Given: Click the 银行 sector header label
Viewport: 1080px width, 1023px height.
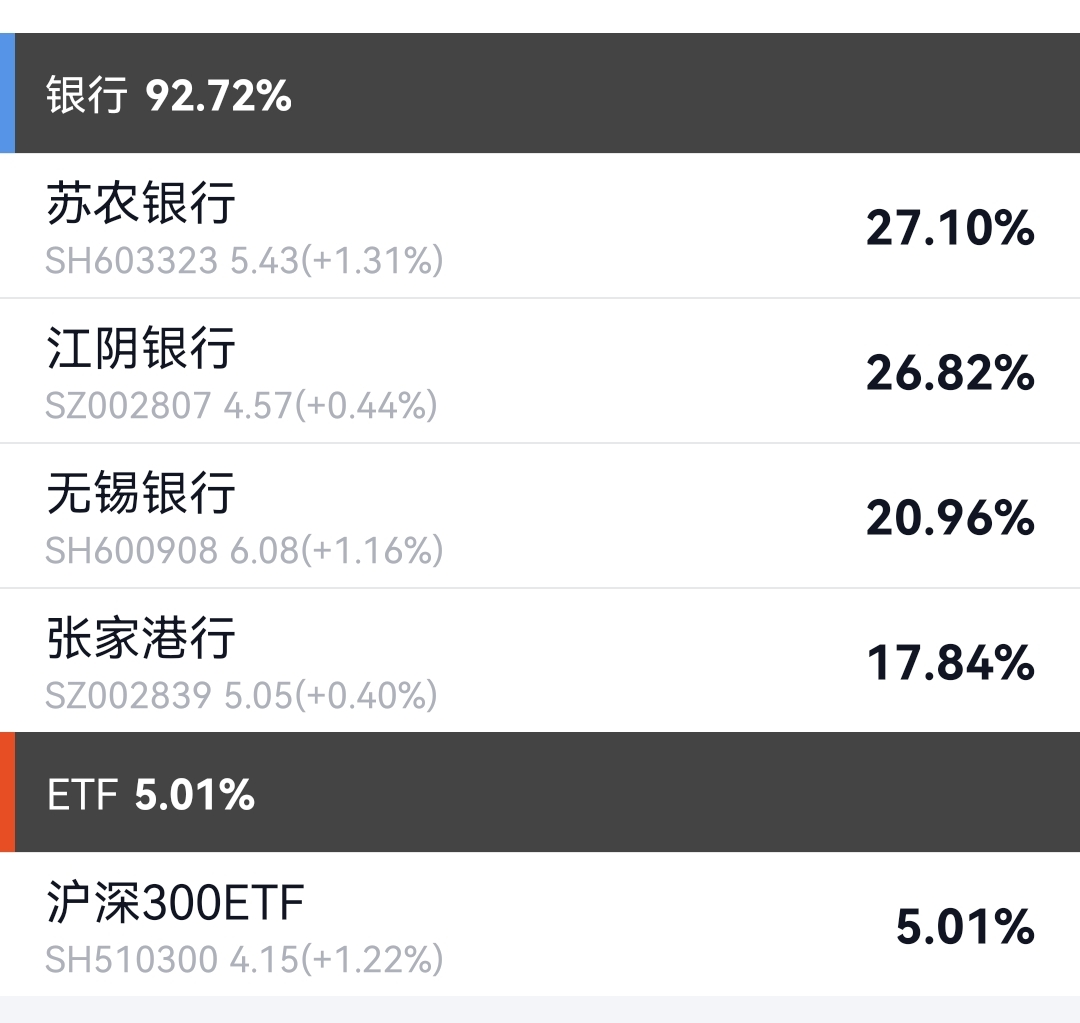Looking at the screenshot, I should point(87,95).
